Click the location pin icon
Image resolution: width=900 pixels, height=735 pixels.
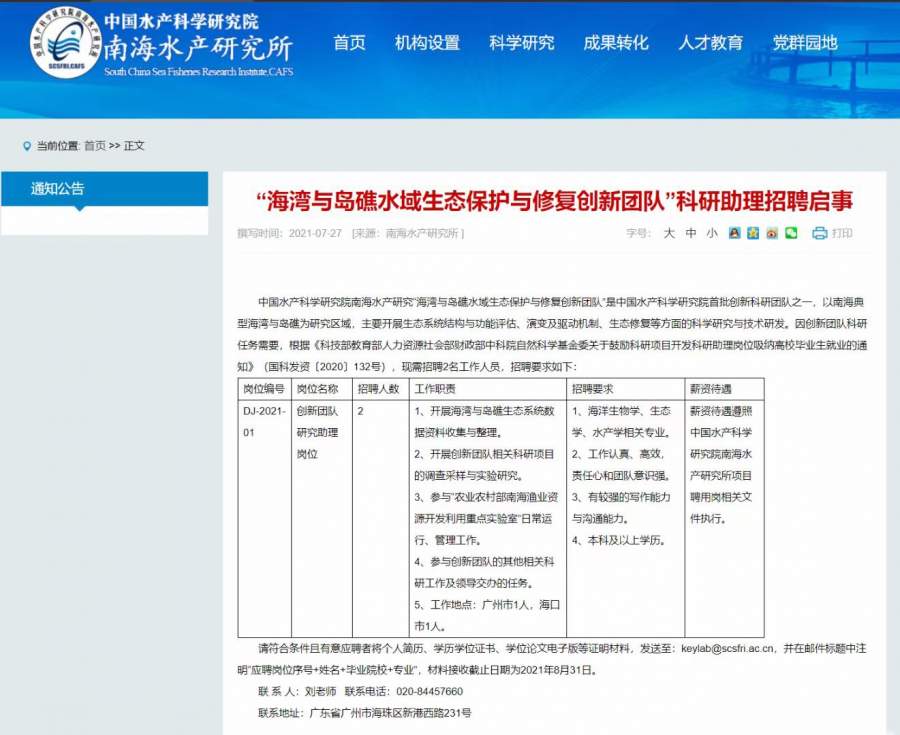tap(27, 146)
